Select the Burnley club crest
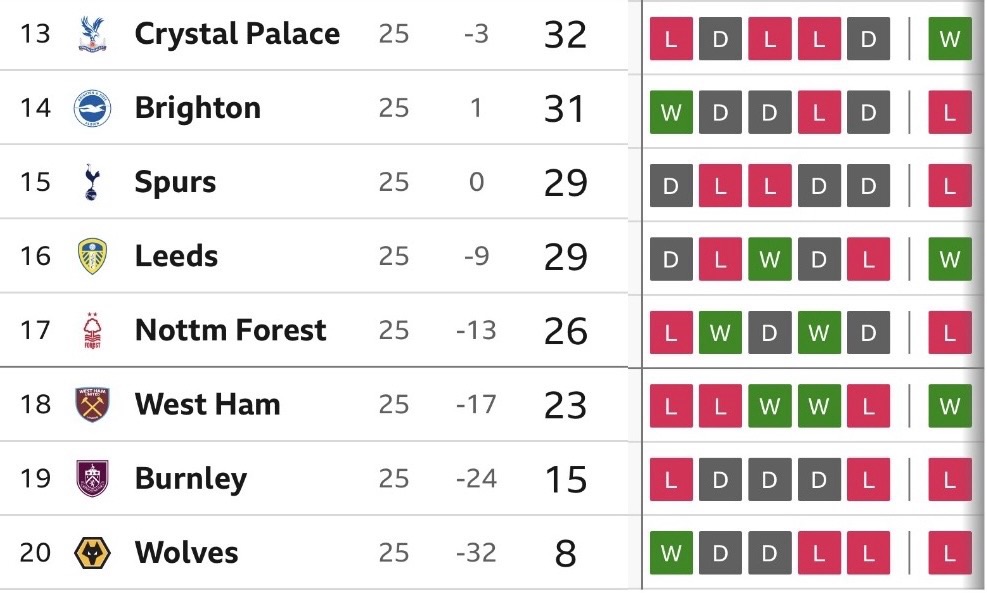This screenshot has width=987, height=593. coord(92,479)
